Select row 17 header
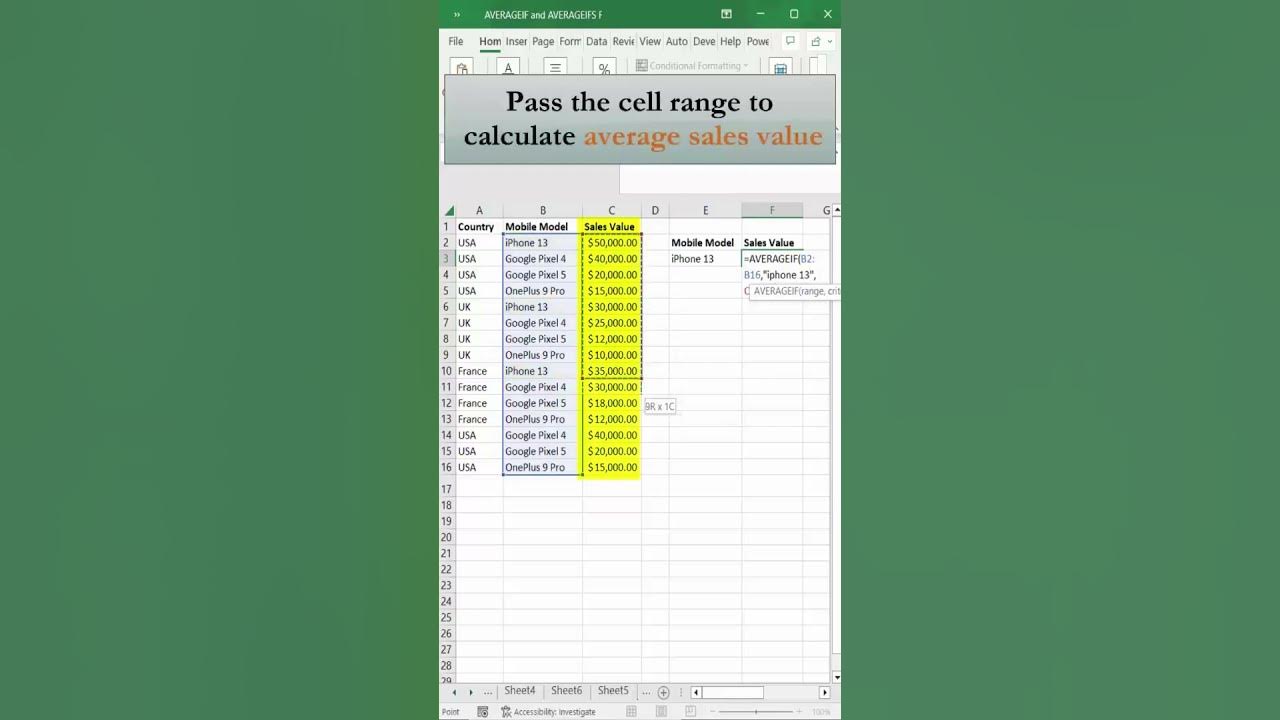This screenshot has width=1280, height=720. (447, 489)
